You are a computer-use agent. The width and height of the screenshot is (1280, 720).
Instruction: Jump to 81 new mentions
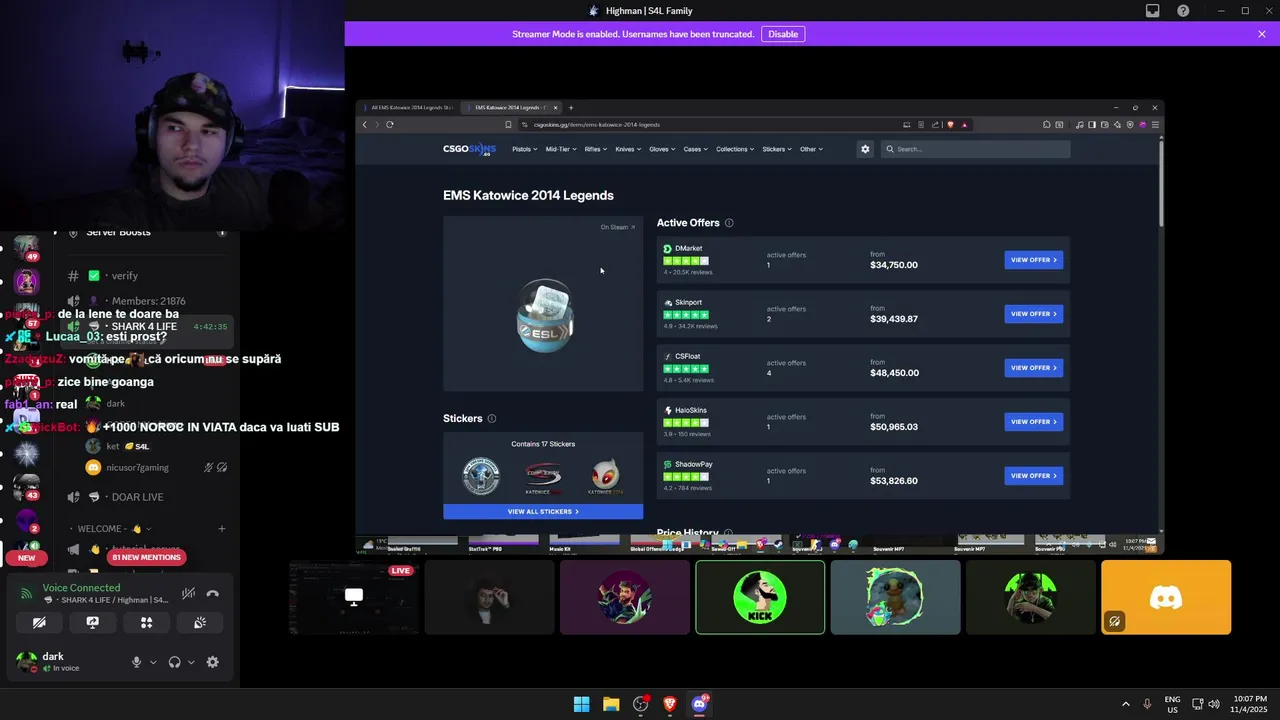pyautogui.click(x=146, y=557)
